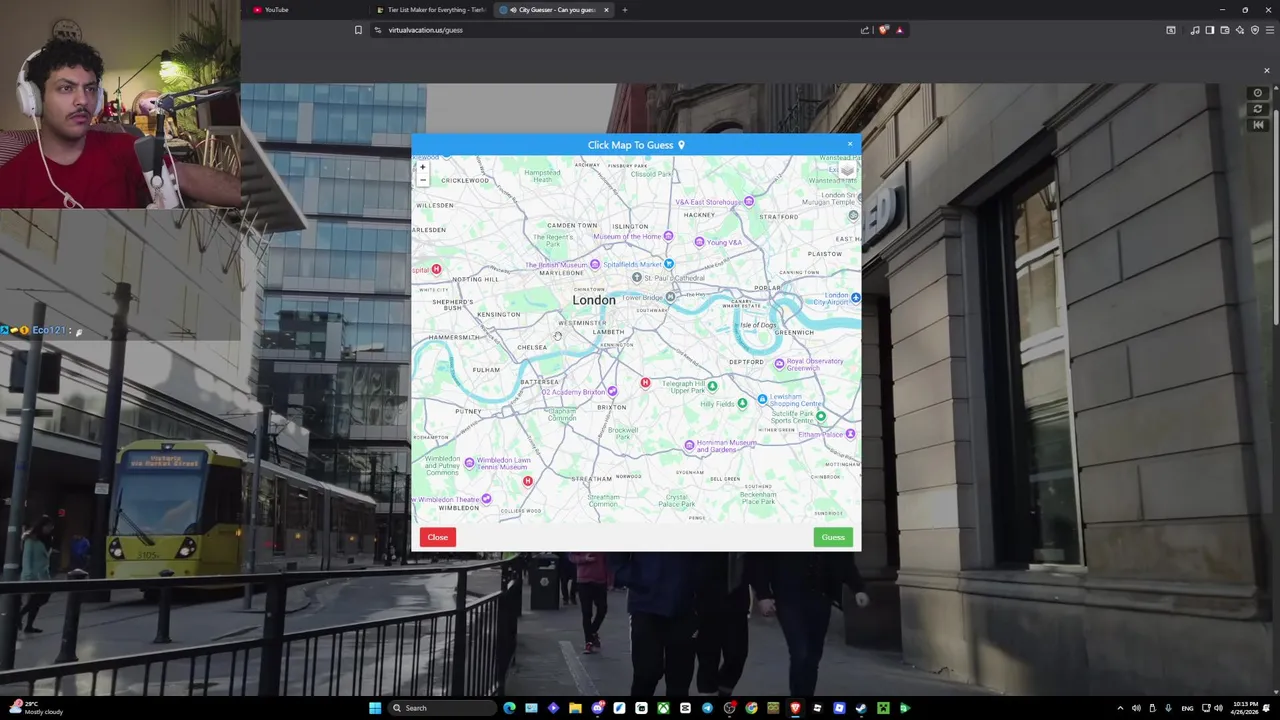Open the Windows Start menu

point(375,708)
